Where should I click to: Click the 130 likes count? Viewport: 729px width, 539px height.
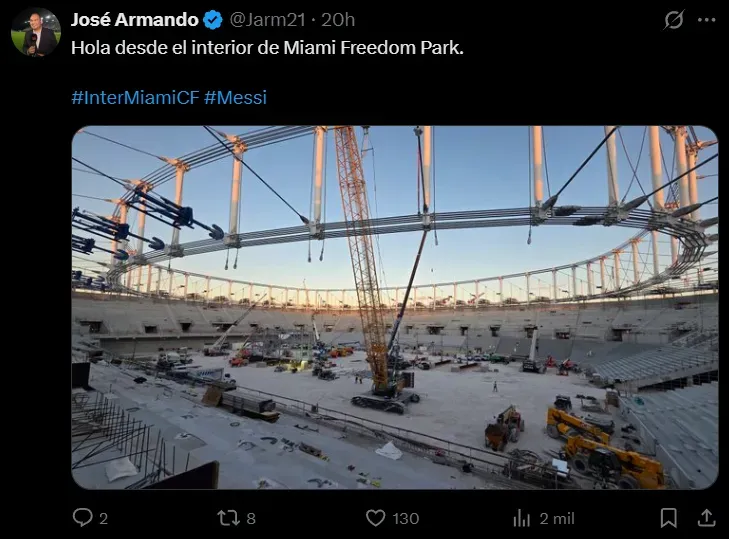[x=405, y=519]
